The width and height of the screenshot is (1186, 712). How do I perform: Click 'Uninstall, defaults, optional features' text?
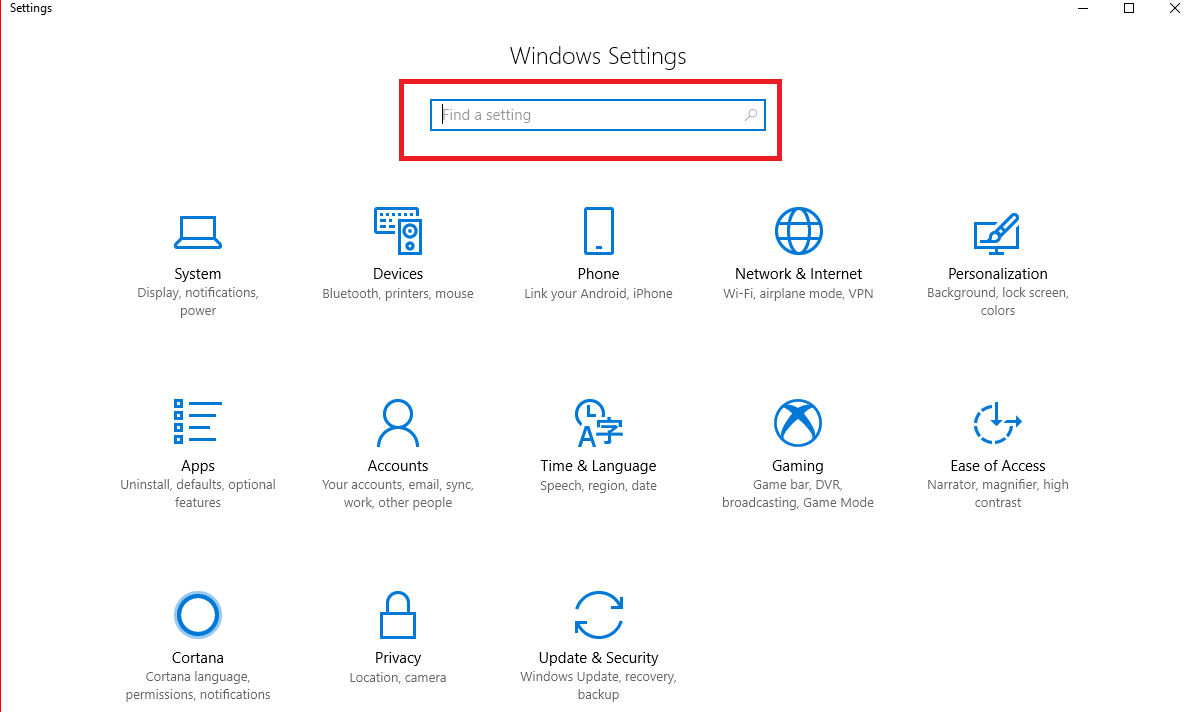click(x=197, y=493)
